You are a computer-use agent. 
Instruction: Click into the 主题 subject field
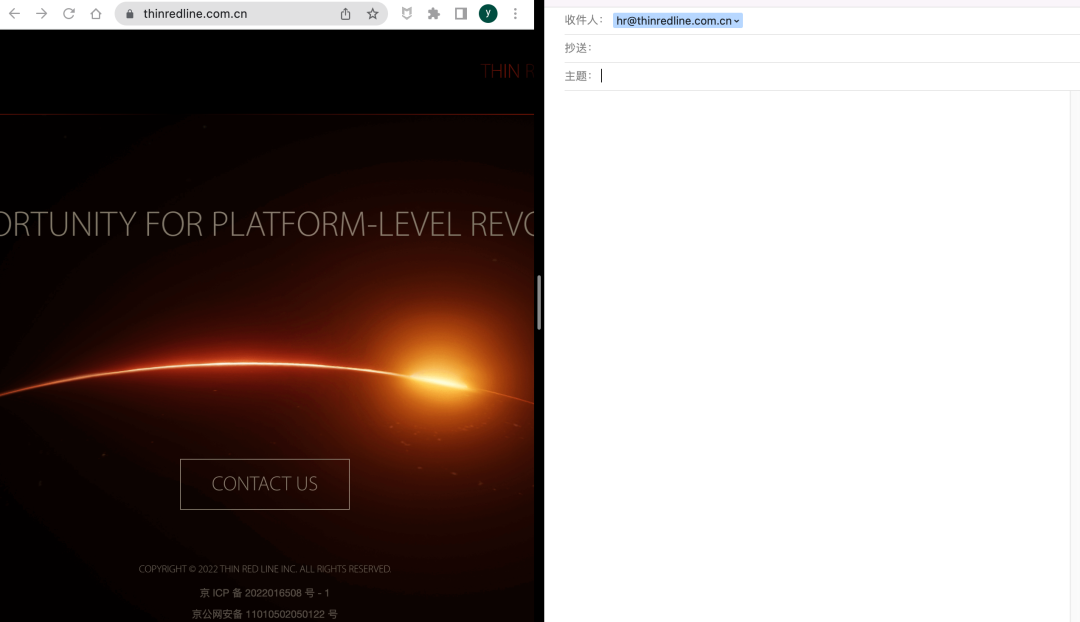830,76
